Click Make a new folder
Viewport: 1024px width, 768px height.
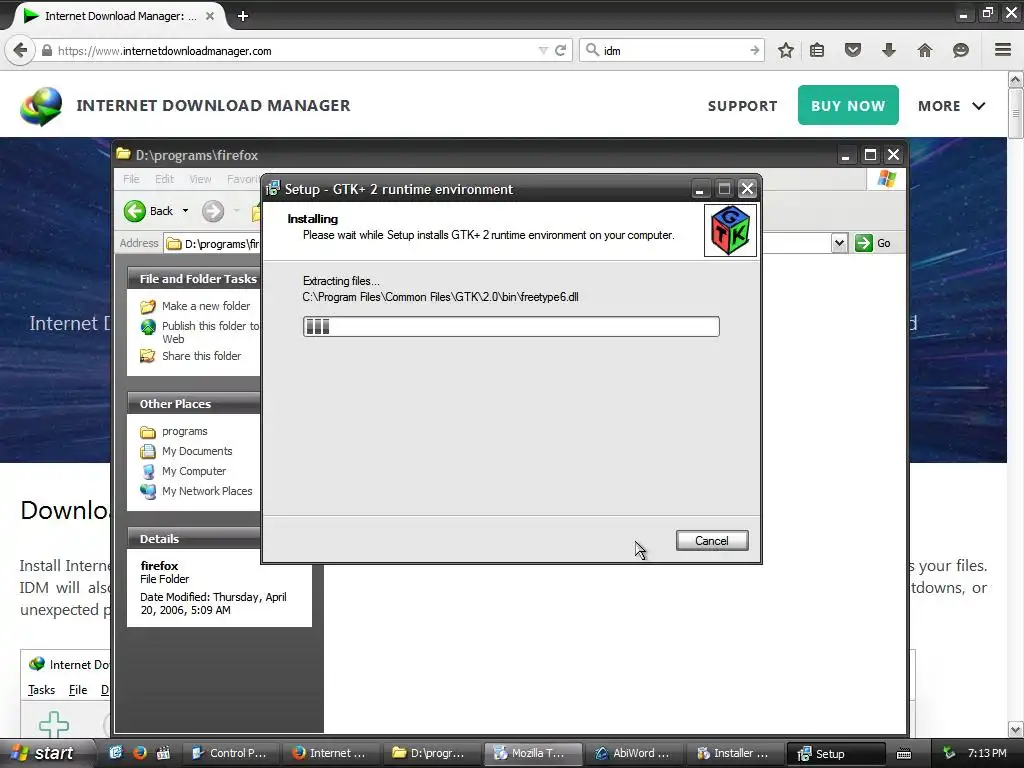click(x=206, y=306)
